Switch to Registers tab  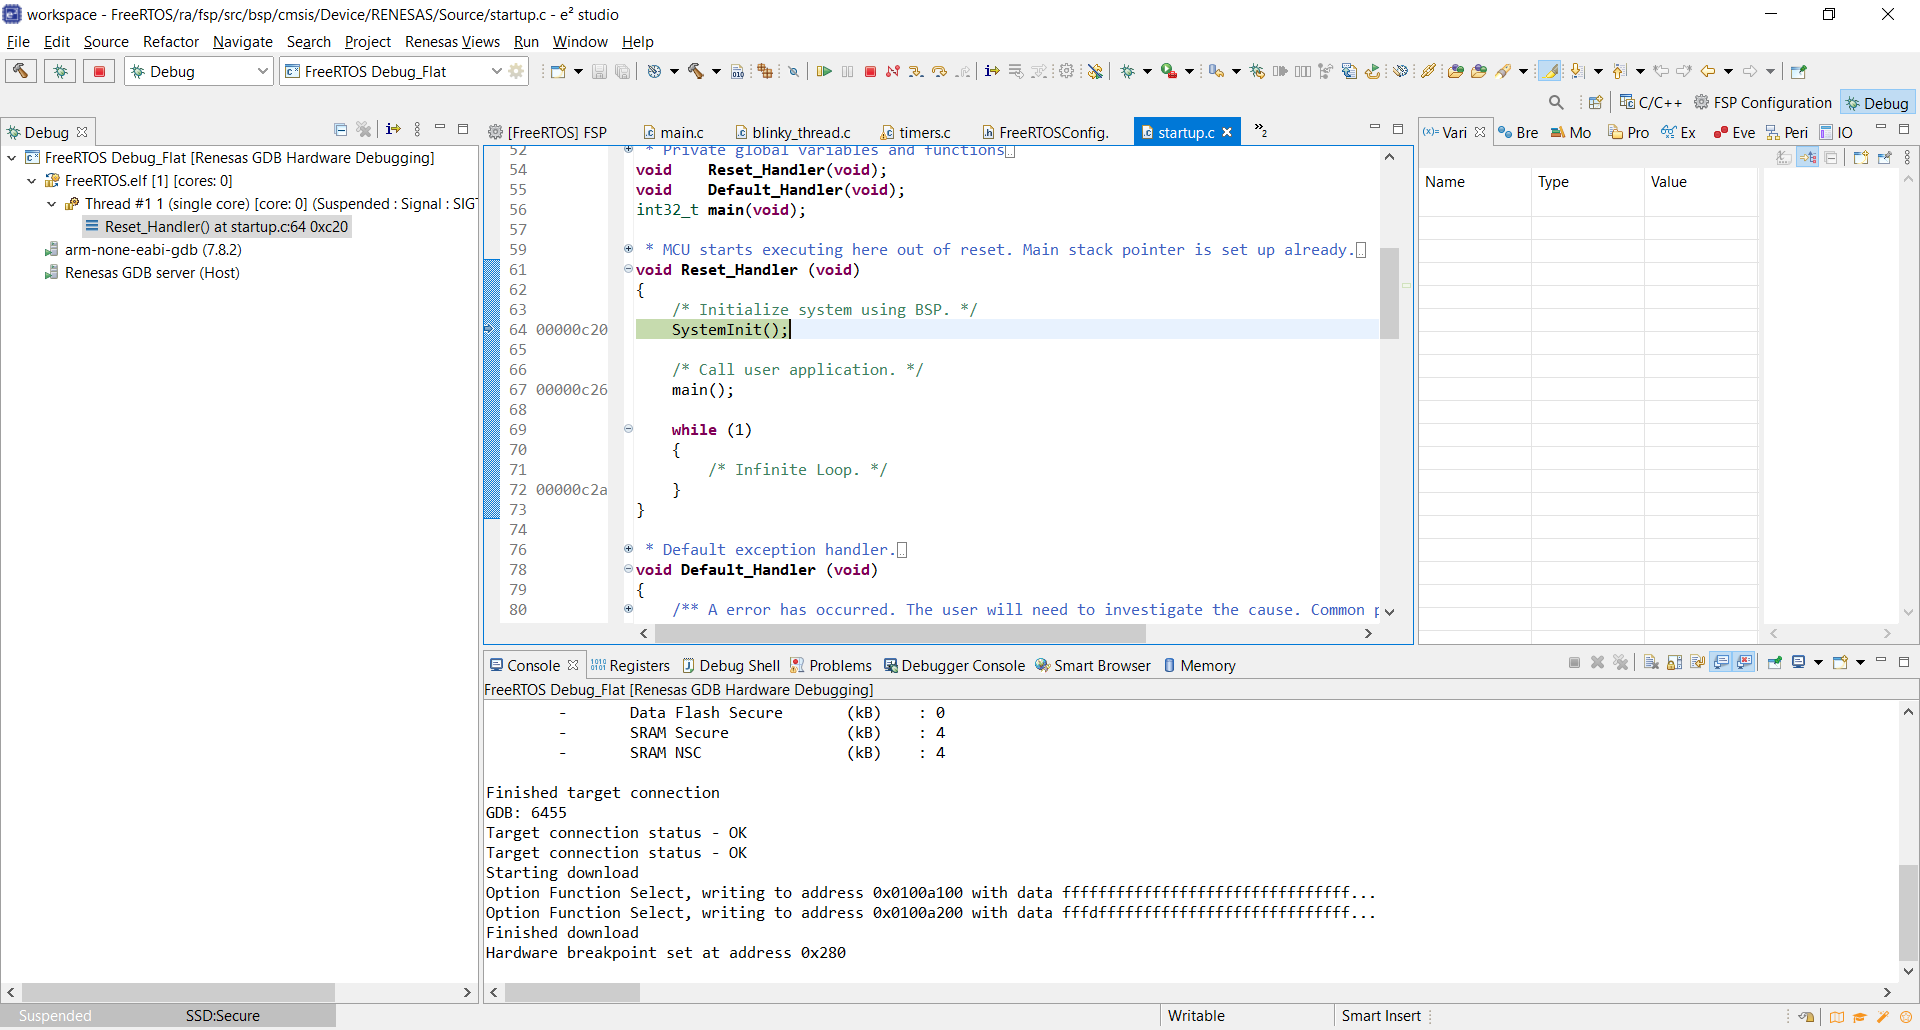(x=630, y=665)
